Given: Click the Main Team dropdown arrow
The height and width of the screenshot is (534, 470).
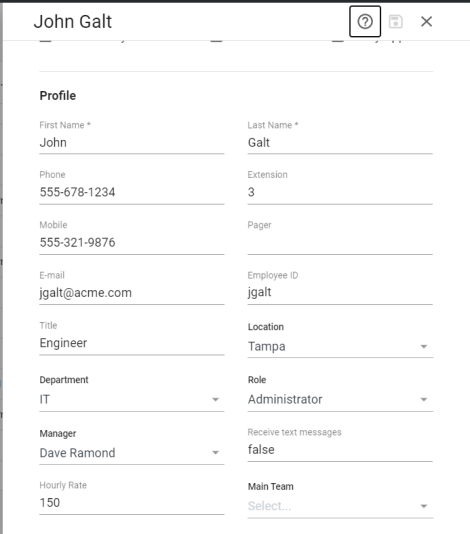Looking at the screenshot, I should [424, 506].
